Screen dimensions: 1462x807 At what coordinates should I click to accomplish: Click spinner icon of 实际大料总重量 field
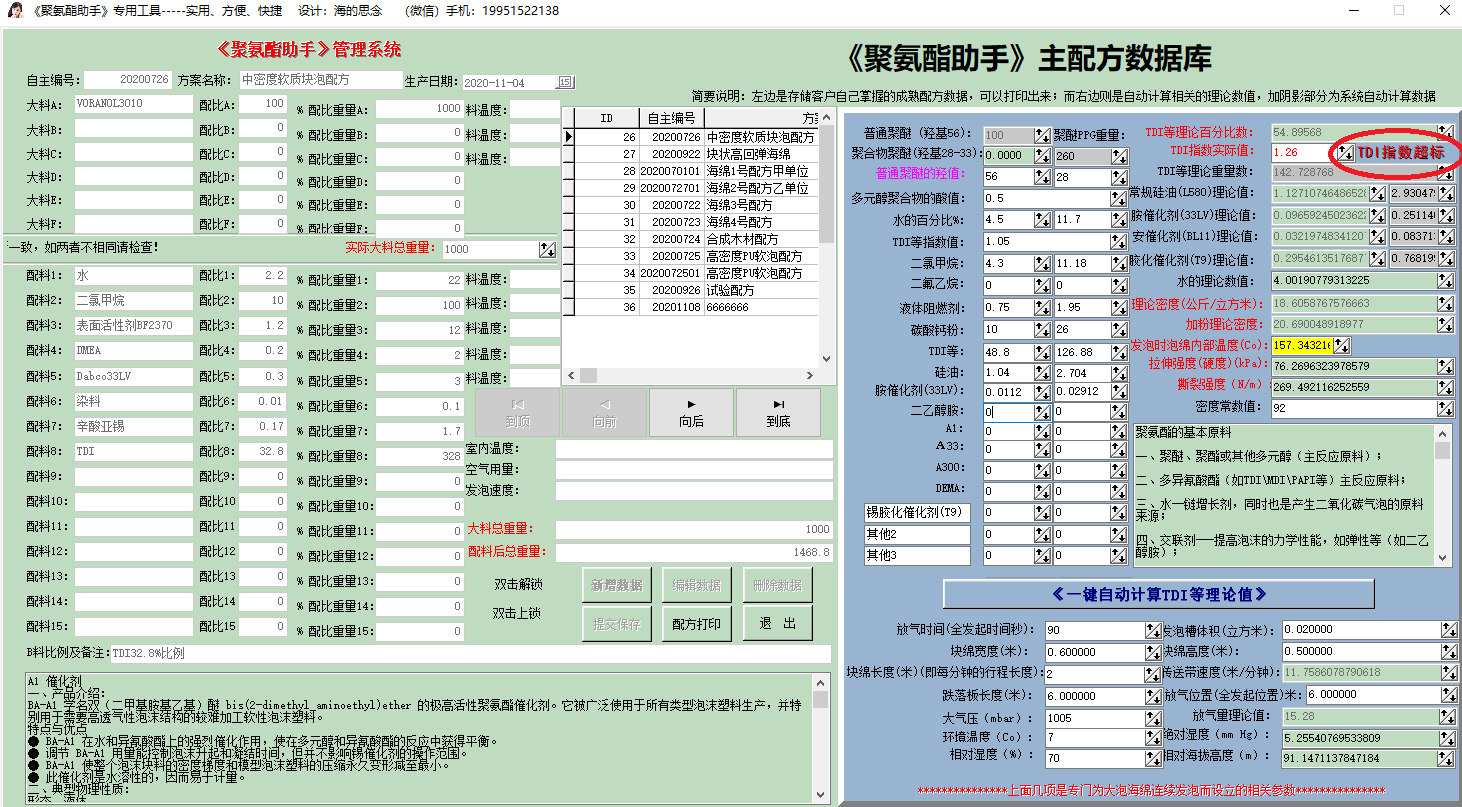547,250
